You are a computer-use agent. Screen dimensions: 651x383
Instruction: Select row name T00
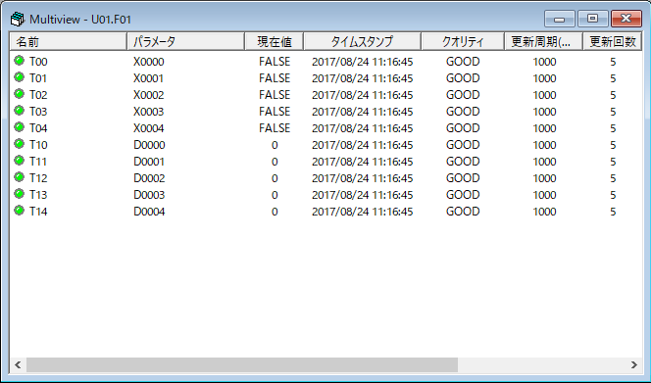(38, 61)
